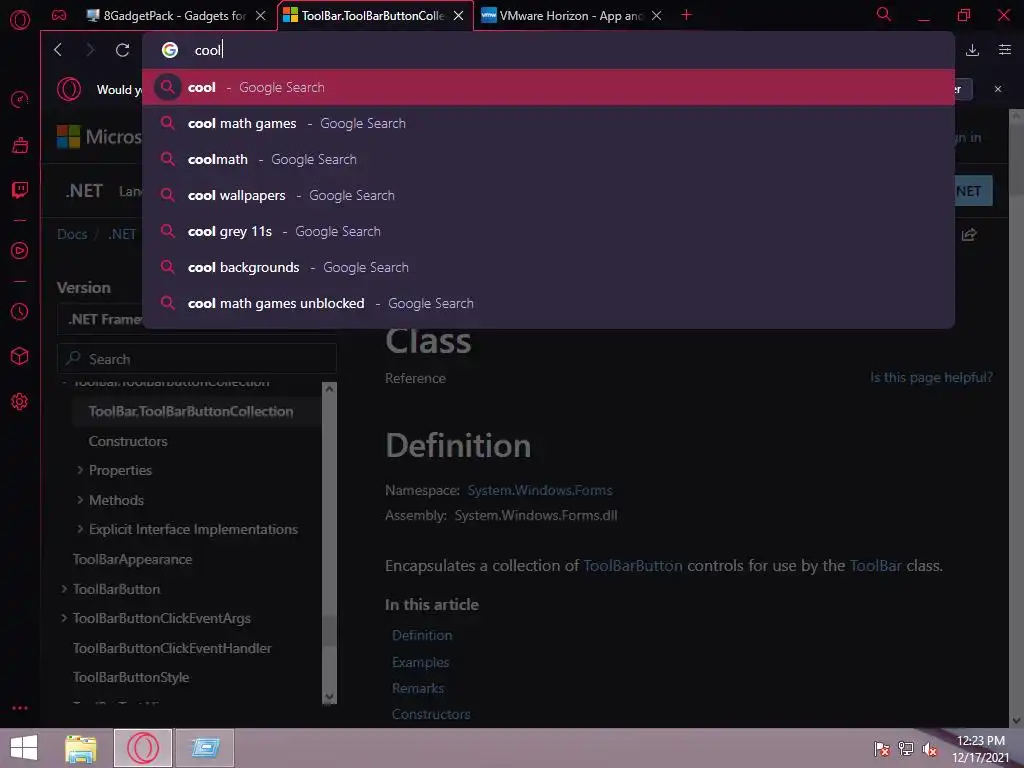Screen dimensions: 1024x768
Task: Select 'coolmath' suggestion
Action: [549, 159]
